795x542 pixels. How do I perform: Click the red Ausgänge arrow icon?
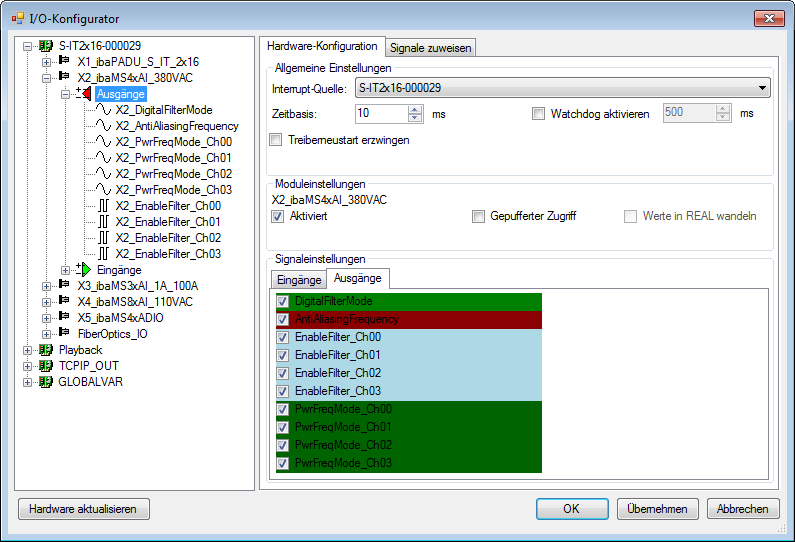84,94
